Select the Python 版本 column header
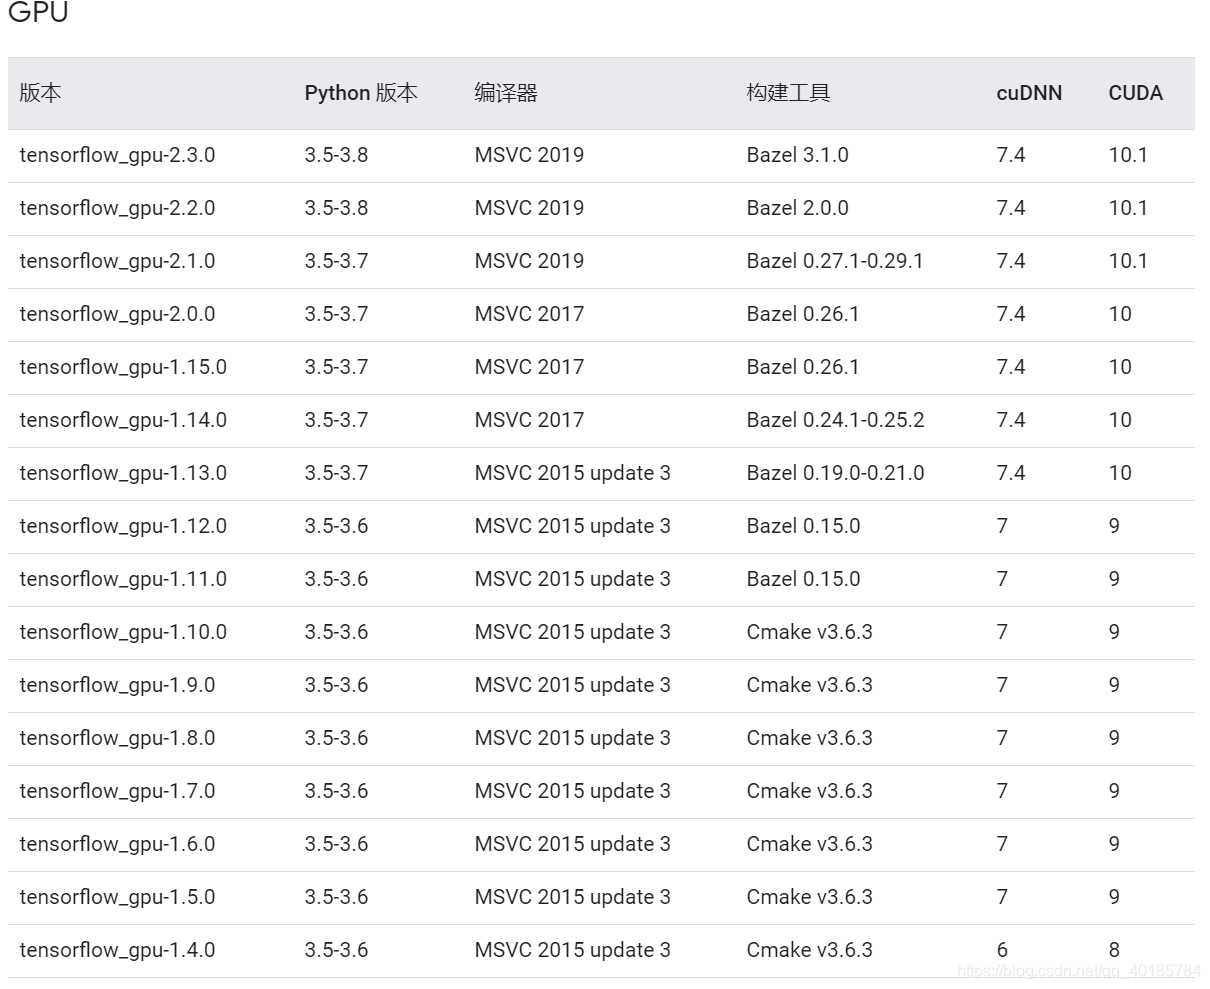1210x989 pixels. [361, 93]
